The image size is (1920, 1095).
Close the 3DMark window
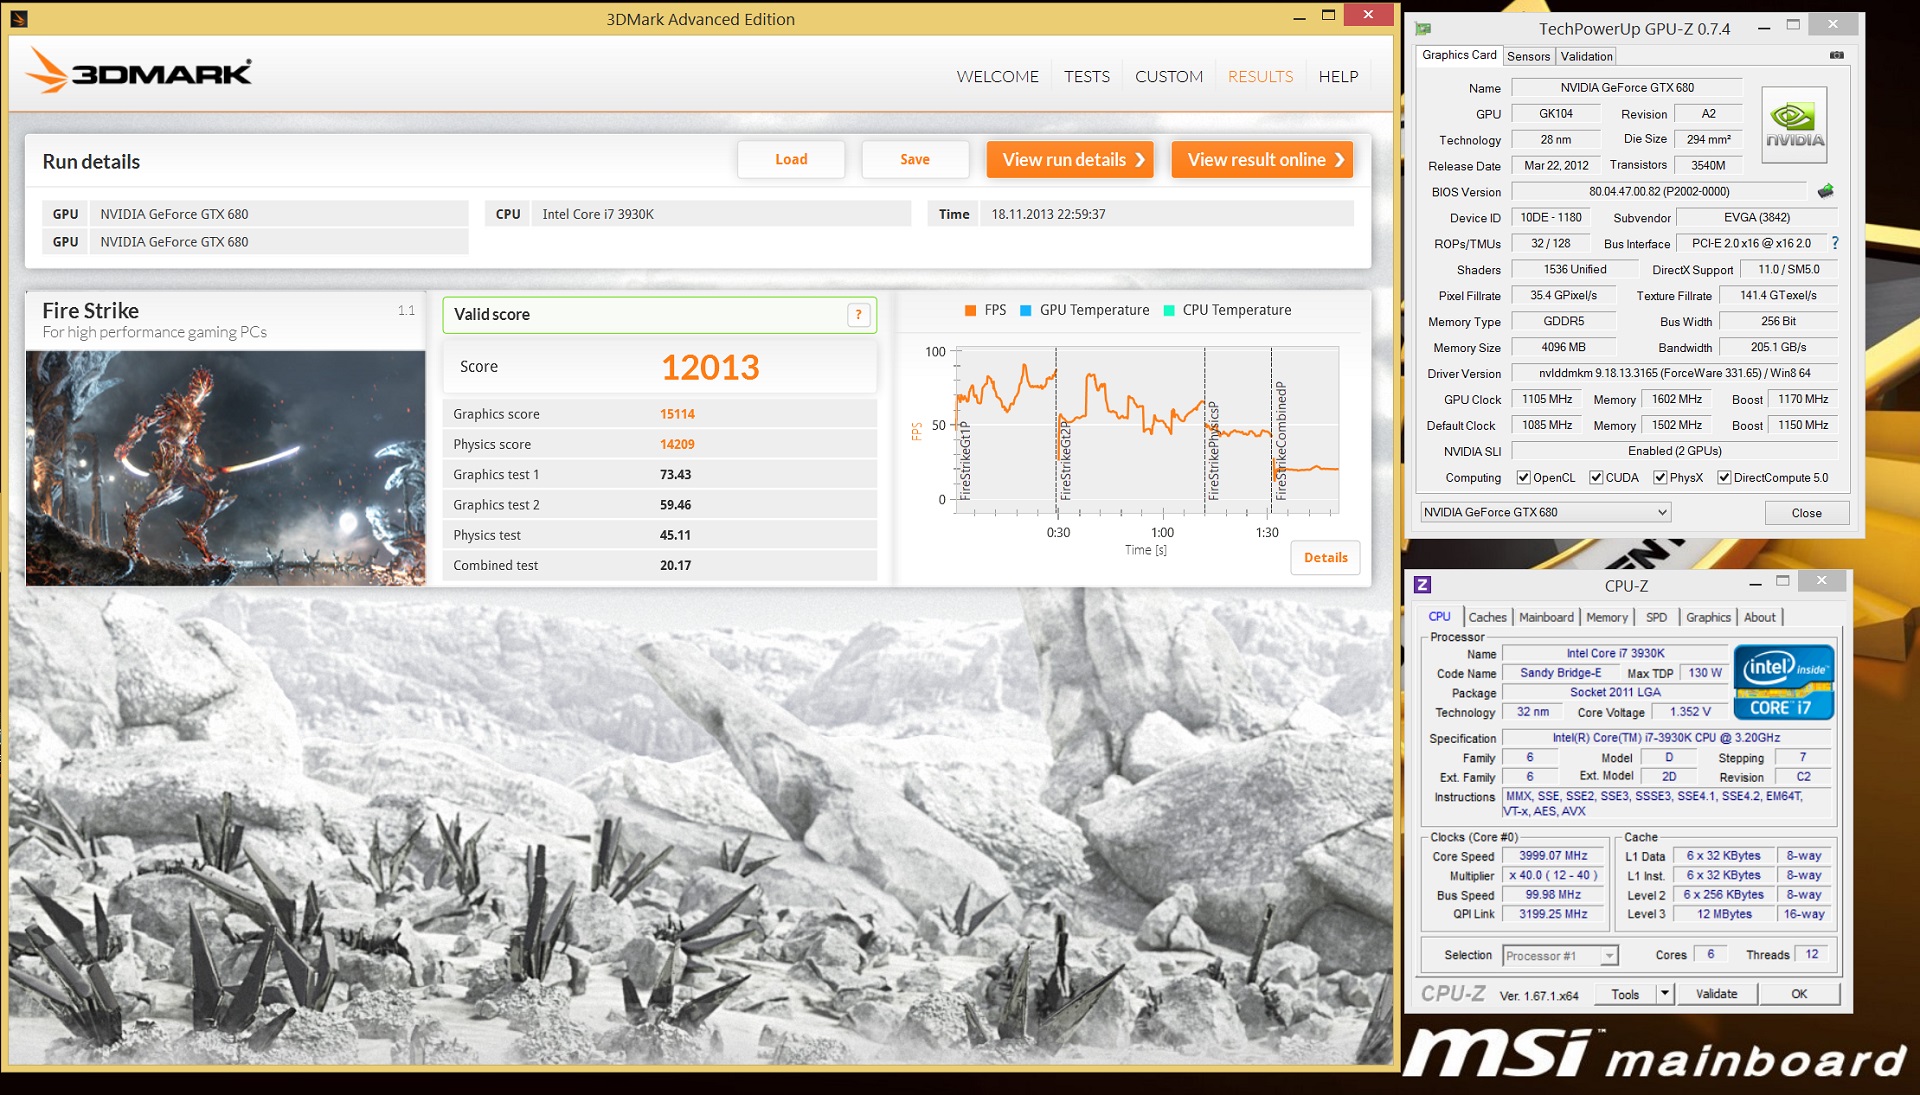click(1368, 15)
